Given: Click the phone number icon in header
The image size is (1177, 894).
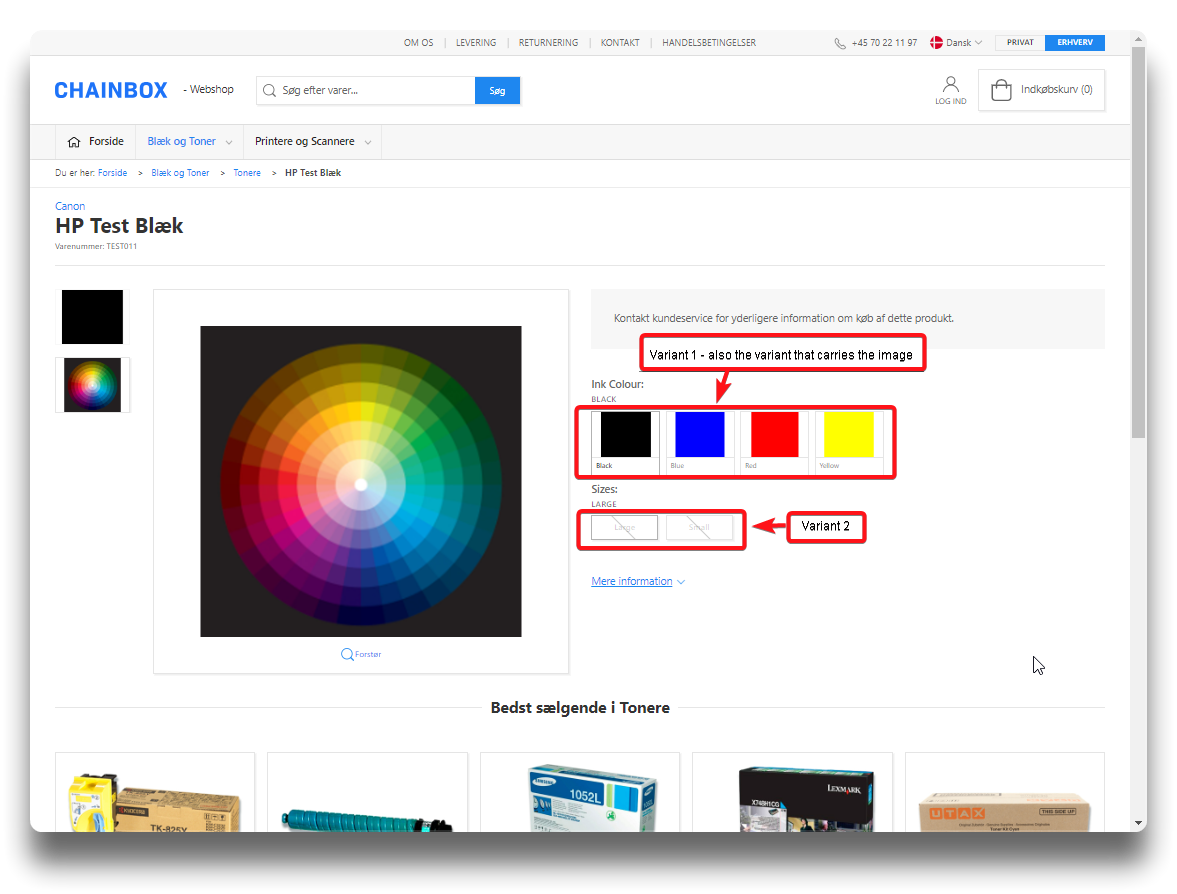Looking at the screenshot, I should click(x=840, y=43).
